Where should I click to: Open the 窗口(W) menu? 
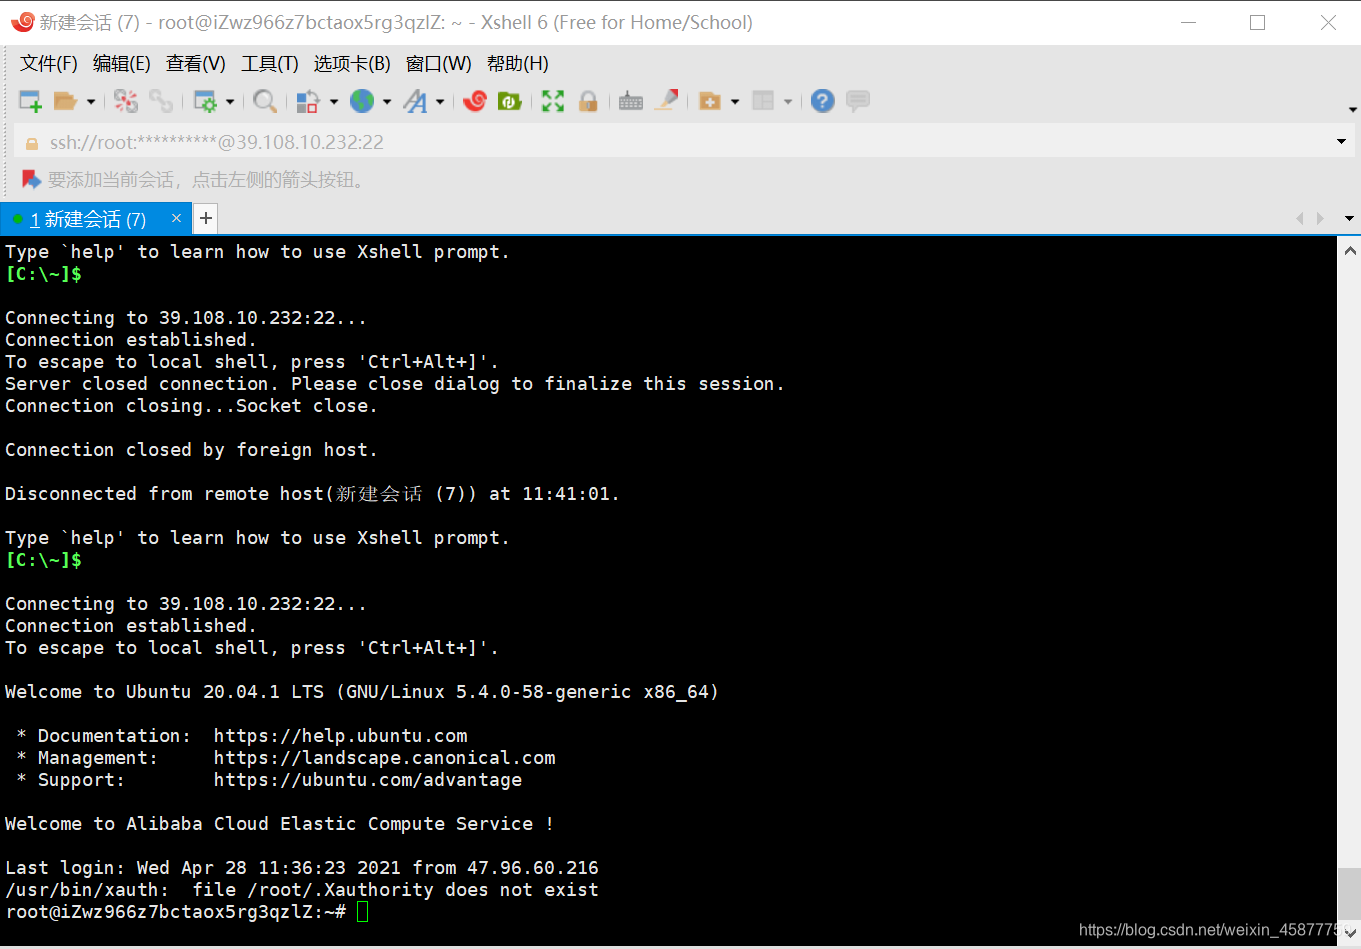pos(438,64)
